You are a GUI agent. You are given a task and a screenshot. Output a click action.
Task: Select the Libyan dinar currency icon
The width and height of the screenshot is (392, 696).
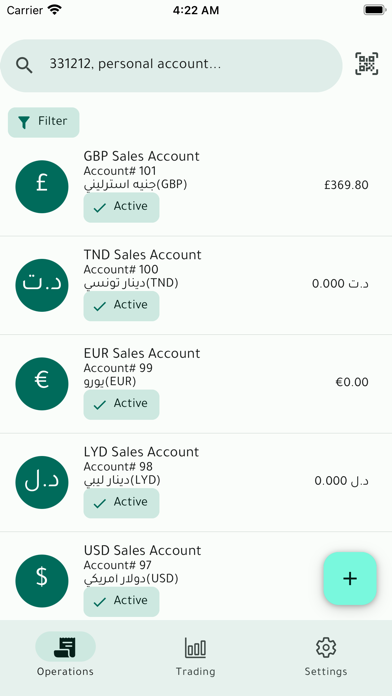[42, 482]
